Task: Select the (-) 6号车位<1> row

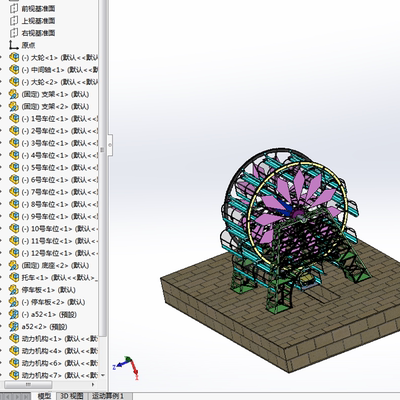Action: pyautogui.click(x=53, y=180)
